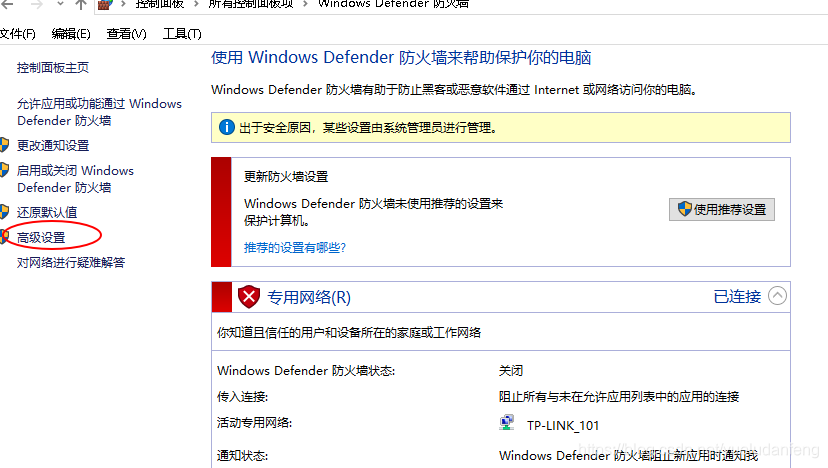Expand breadcrumb arrow after 控制面板
Viewport: 828px width, 468px height.
tap(196, 4)
